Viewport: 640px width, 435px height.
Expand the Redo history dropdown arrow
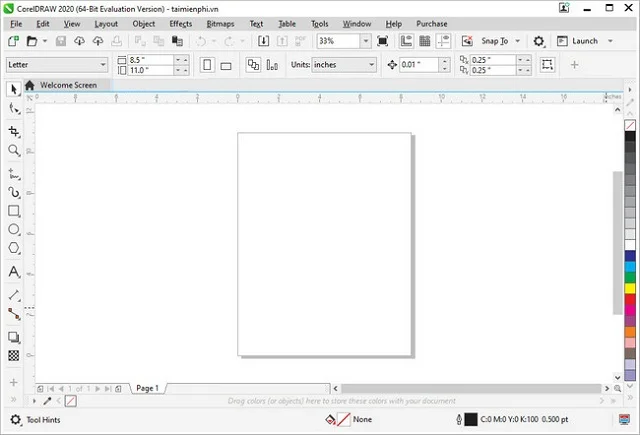[x=242, y=41]
